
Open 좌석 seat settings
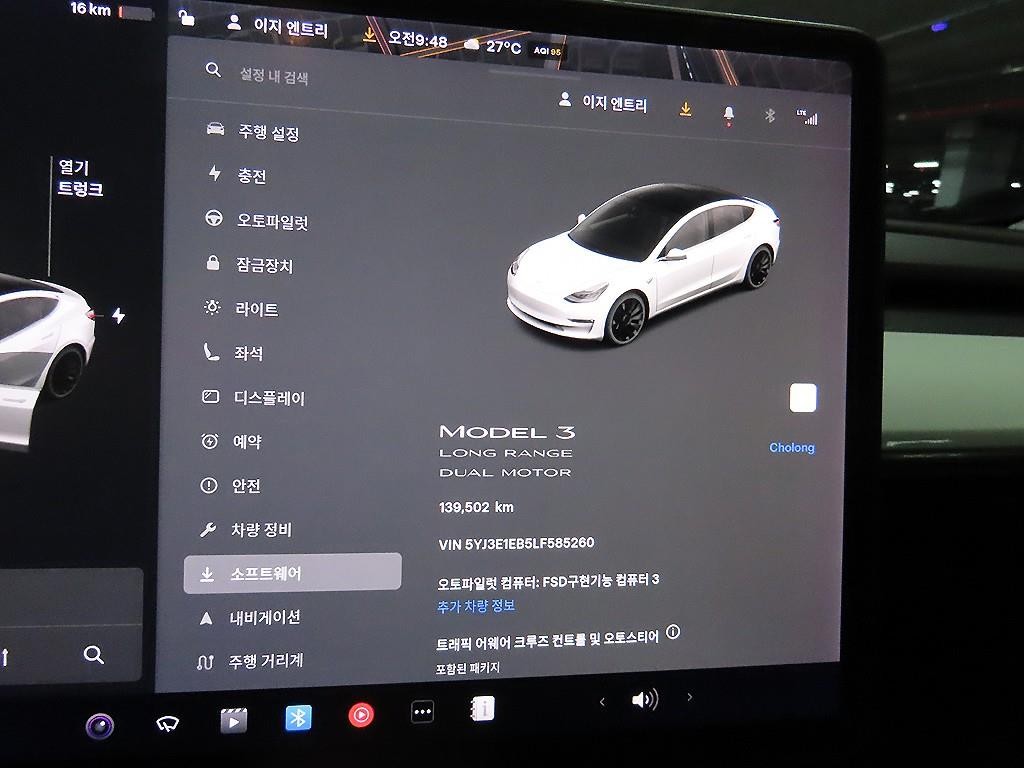(234, 353)
